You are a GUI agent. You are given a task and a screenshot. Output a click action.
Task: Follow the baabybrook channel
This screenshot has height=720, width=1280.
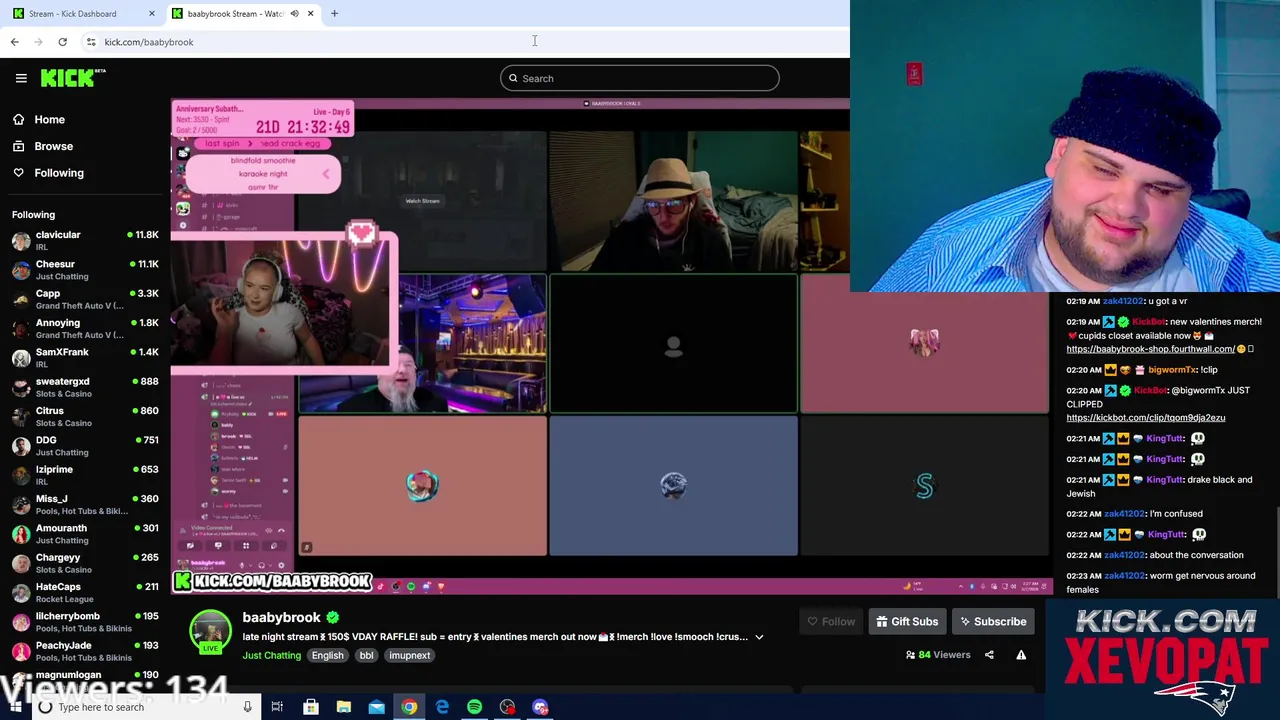click(830, 622)
